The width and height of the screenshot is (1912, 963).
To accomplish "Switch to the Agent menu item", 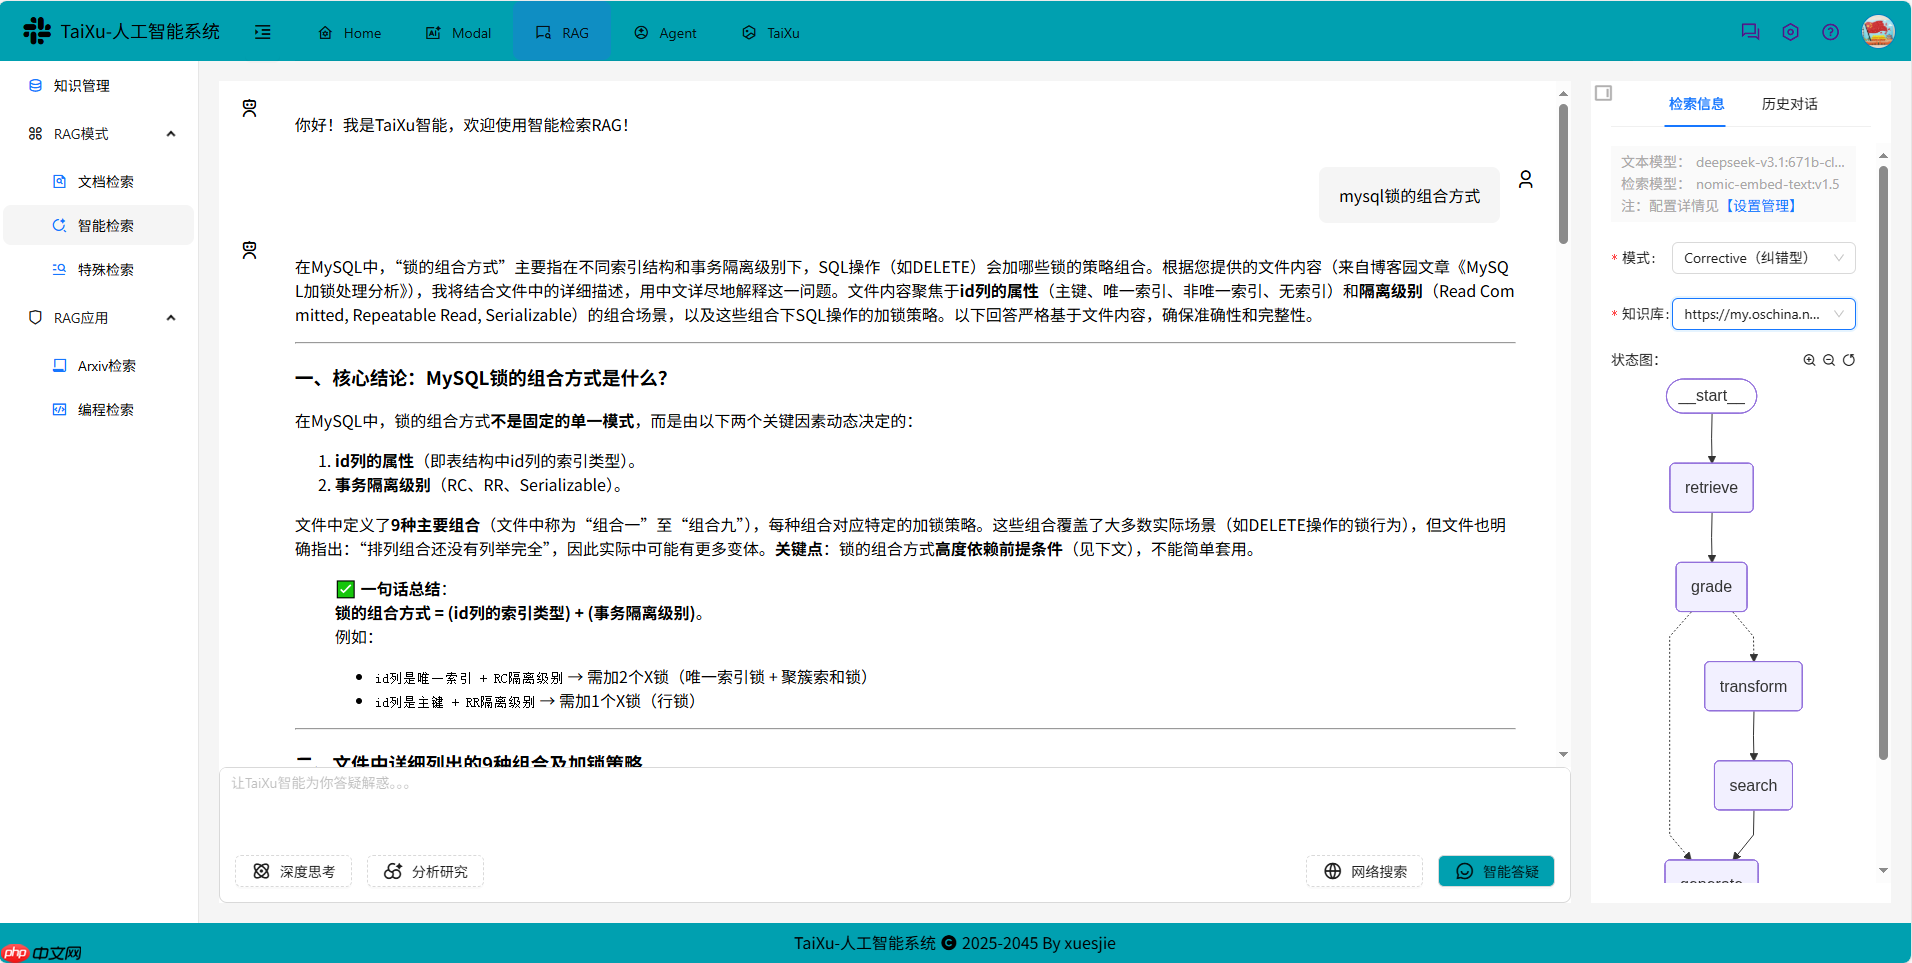I will [665, 32].
